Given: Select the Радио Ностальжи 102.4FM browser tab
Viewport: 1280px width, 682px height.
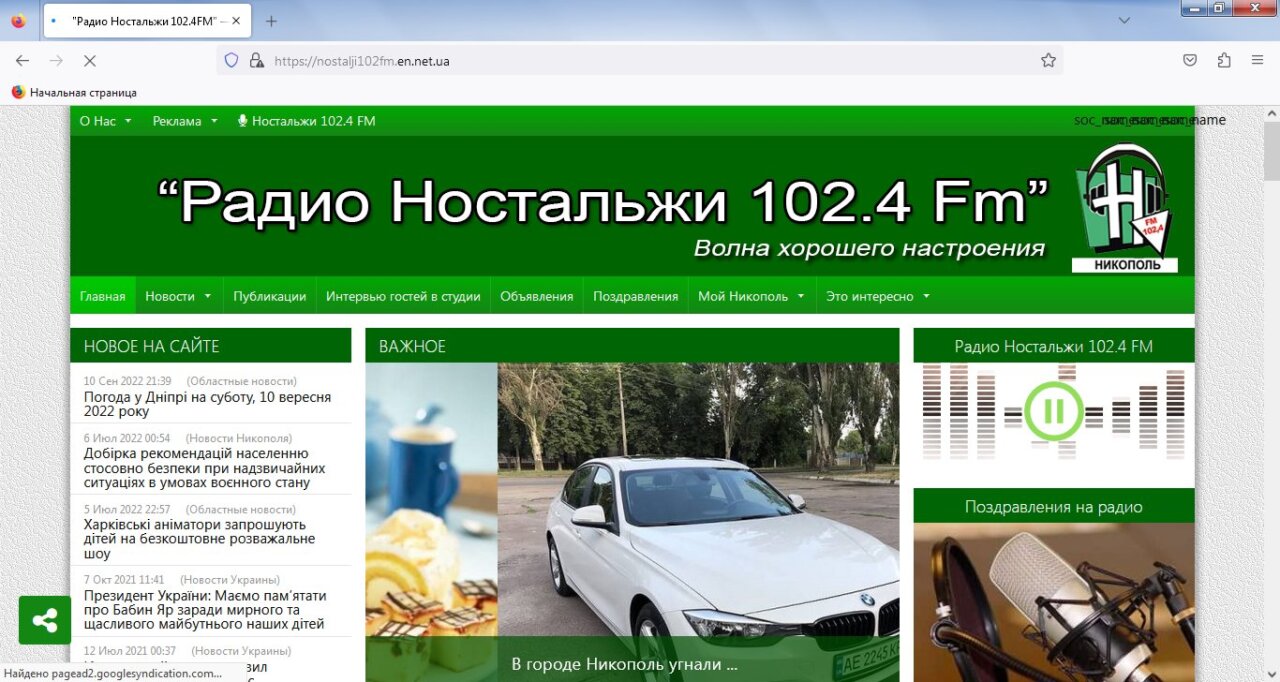Looking at the screenshot, I should tap(147, 21).
